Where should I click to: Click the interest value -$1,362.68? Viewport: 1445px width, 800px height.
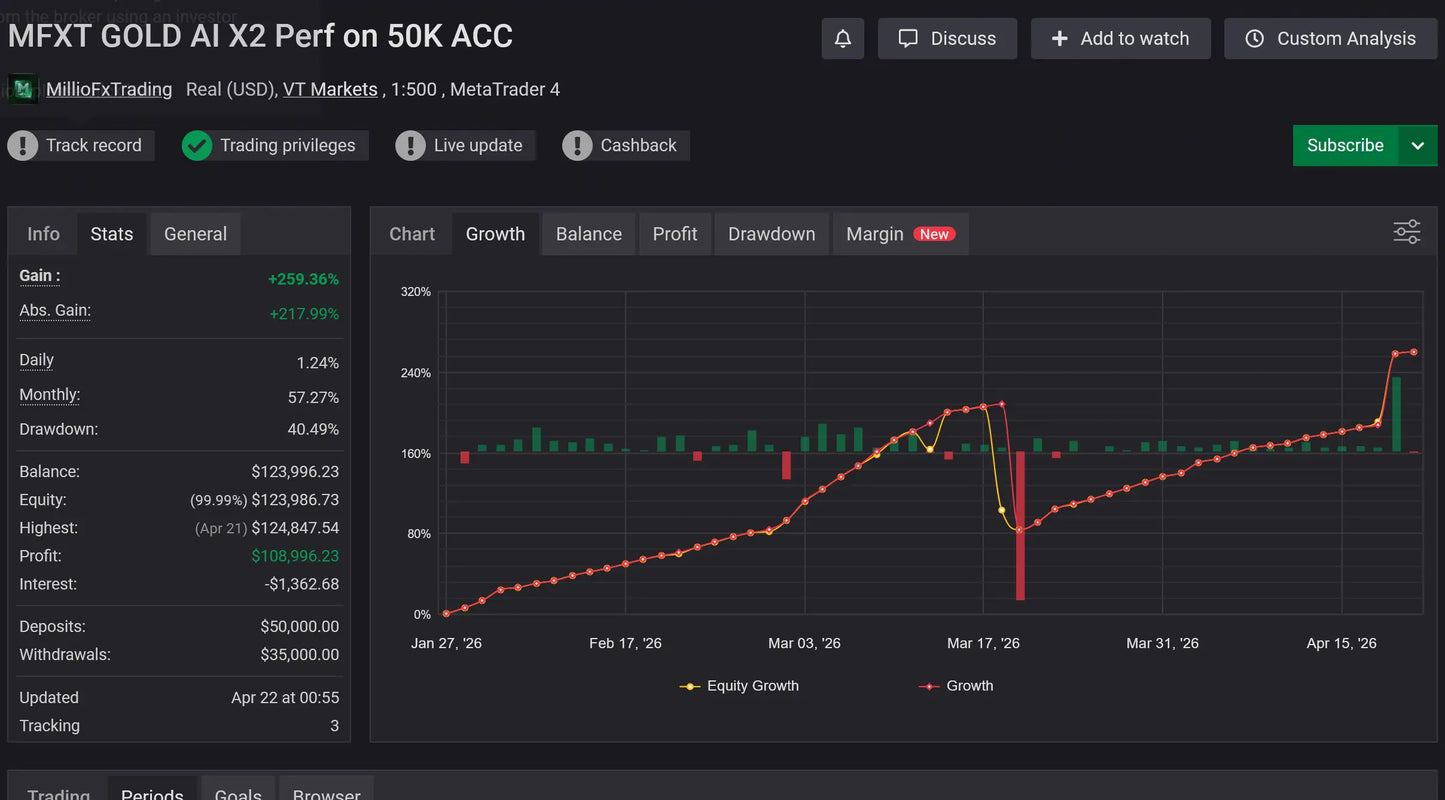302,584
